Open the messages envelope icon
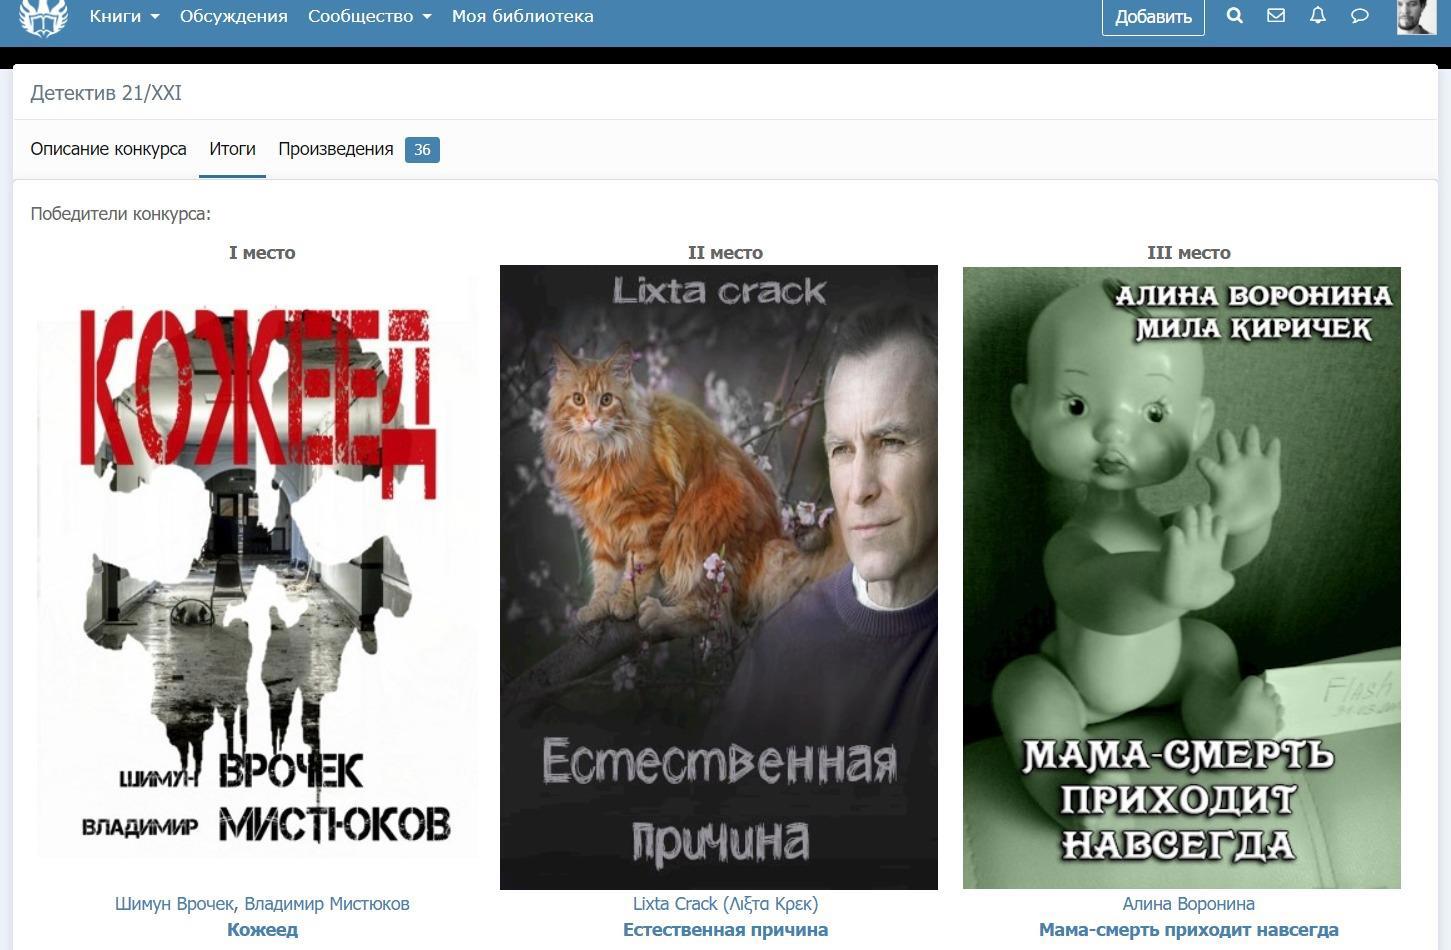Screen dimensions: 1451x950 tap(1276, 16)
